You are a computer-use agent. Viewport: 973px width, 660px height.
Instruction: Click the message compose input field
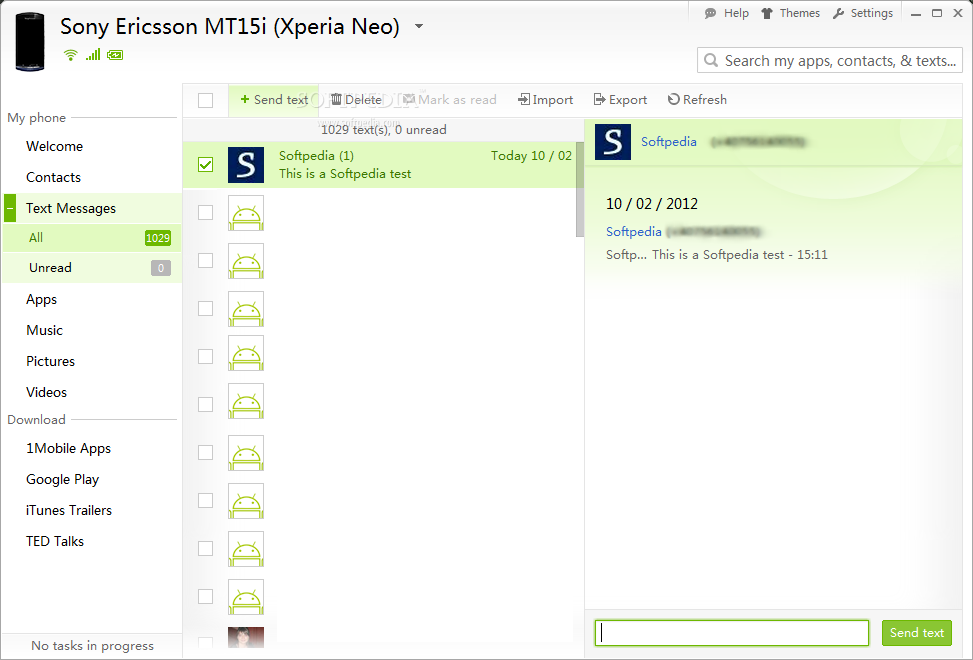pyautogui.click(x=732, y=633)
